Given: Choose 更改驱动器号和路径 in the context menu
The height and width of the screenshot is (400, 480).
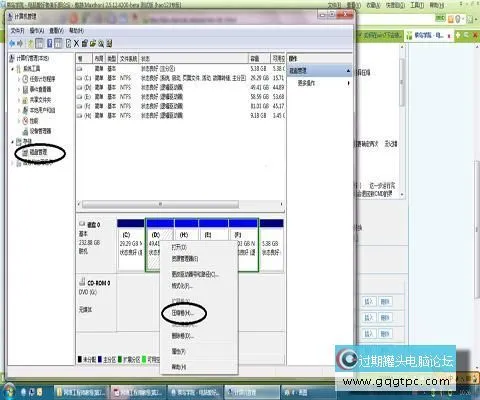Looking at the screenshot, I should point(199,274).
